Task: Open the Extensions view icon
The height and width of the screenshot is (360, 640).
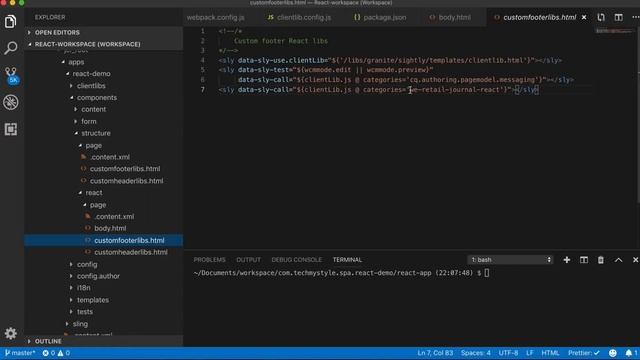Action: [11, 129]
